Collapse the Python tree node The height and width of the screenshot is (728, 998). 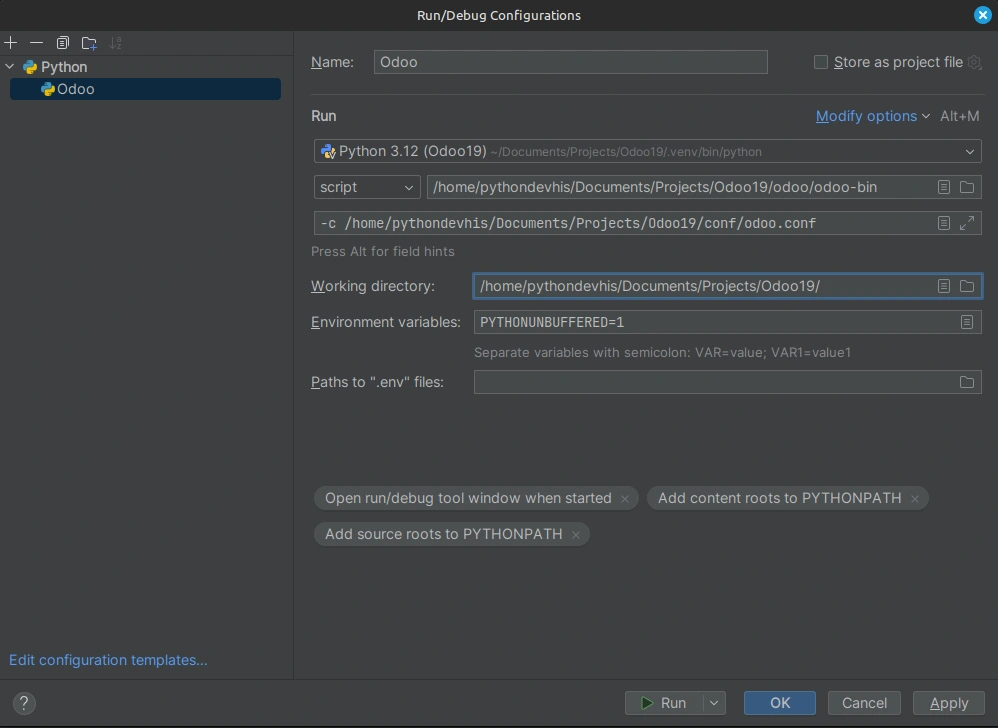(11, 67)
